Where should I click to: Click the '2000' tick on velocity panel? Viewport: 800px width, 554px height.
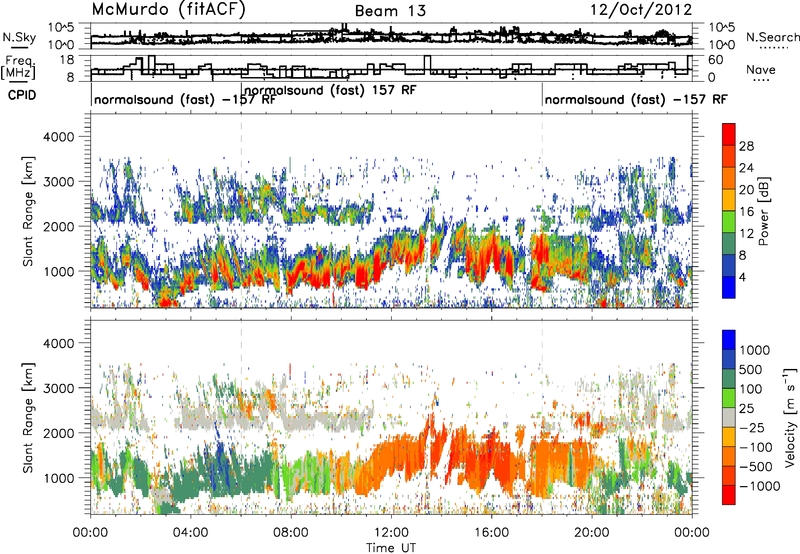[59, 433]
